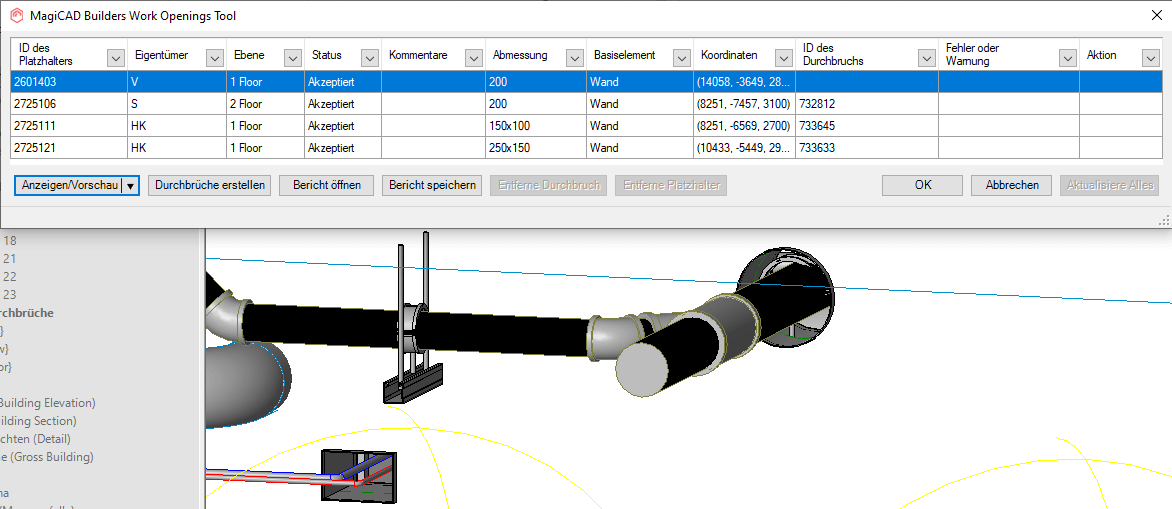The image size is (1172, 509).
Task: Select the row with placeholder ID 2725106
Action: point(67,104)
